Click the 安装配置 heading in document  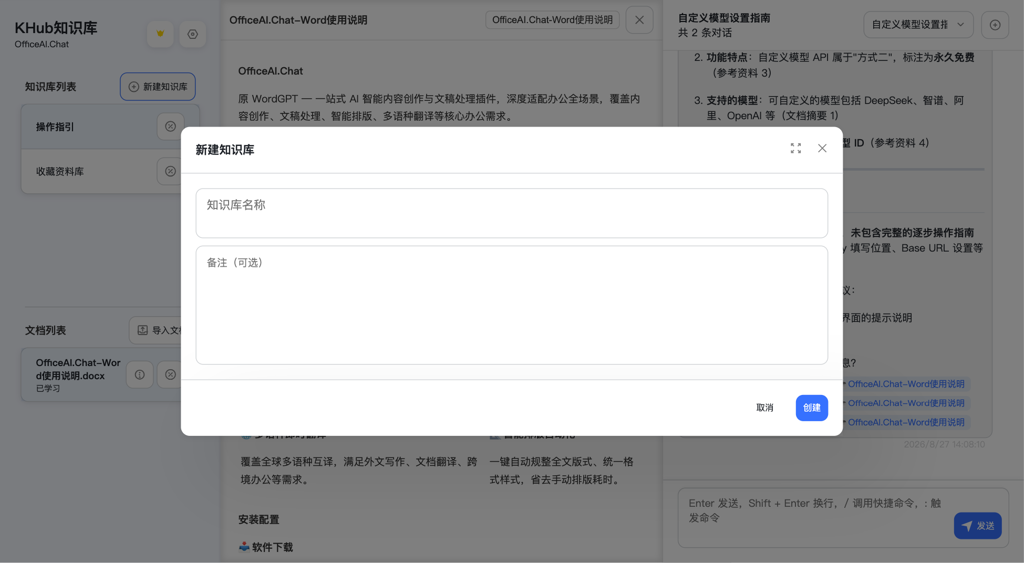click(259, 520)
